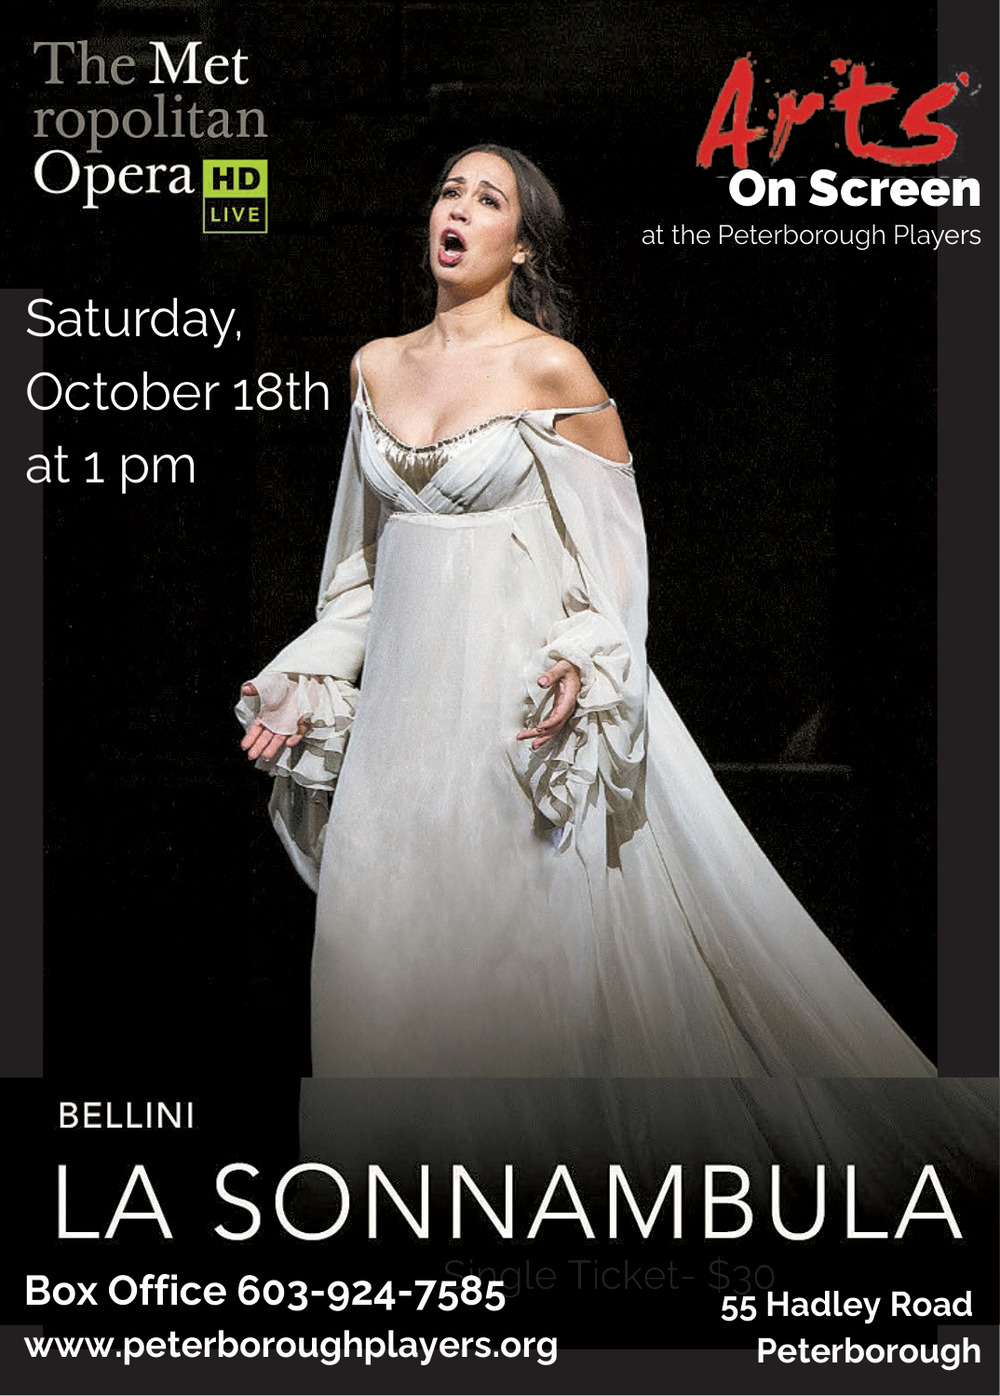Click the red Arts brush-stroke logo
Screen dimensions: 1000x1396
[x=836, y=110]
